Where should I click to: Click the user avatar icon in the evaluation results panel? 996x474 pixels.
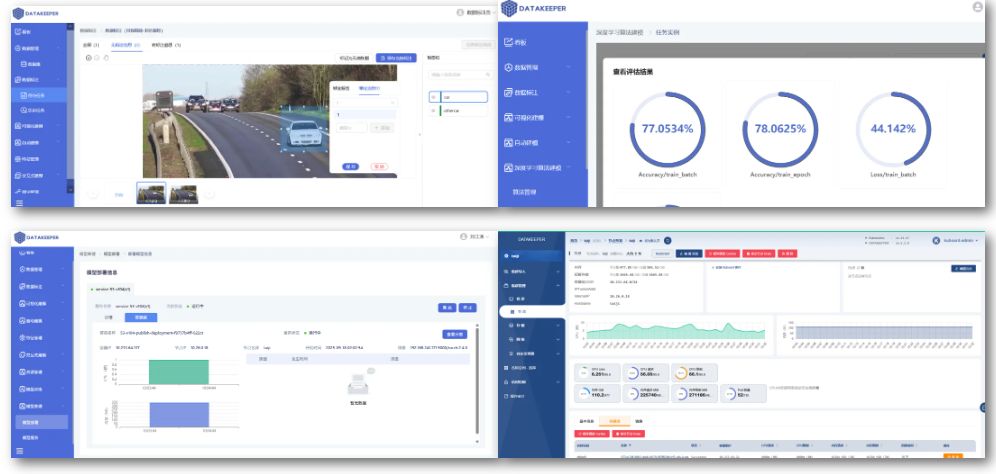coord(977,7)
